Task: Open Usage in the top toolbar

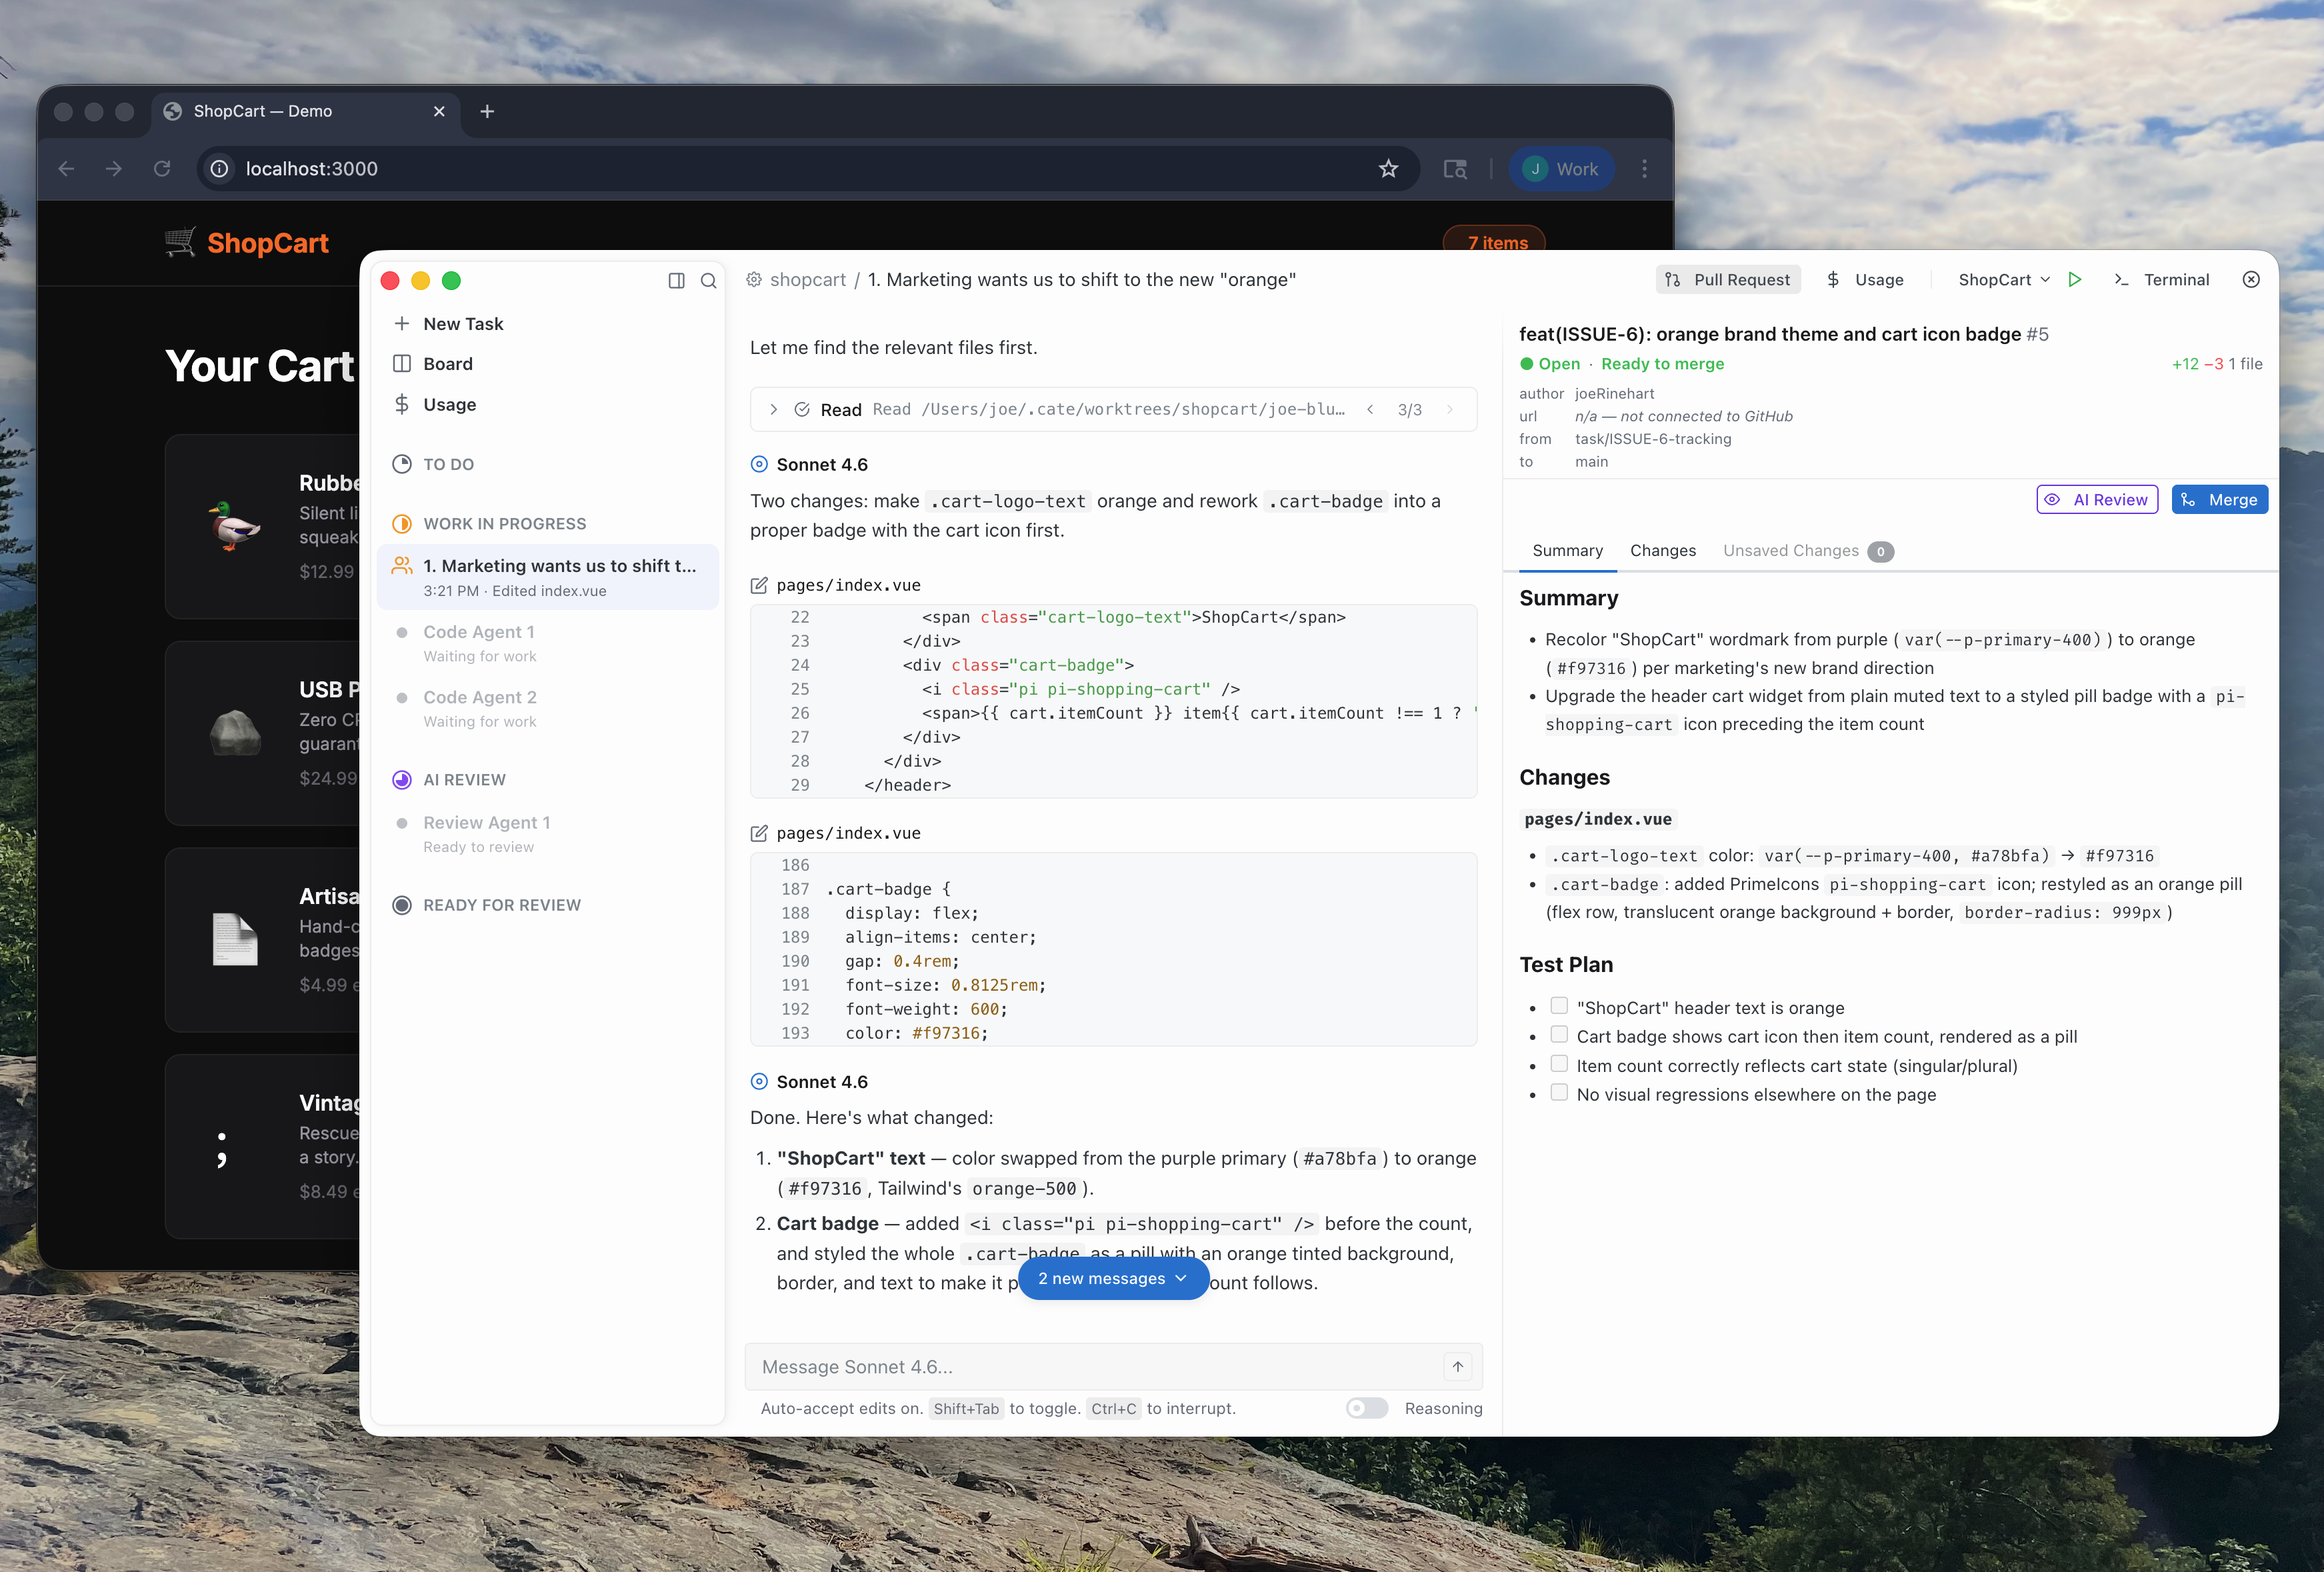Action: [x=1865, y=280]
